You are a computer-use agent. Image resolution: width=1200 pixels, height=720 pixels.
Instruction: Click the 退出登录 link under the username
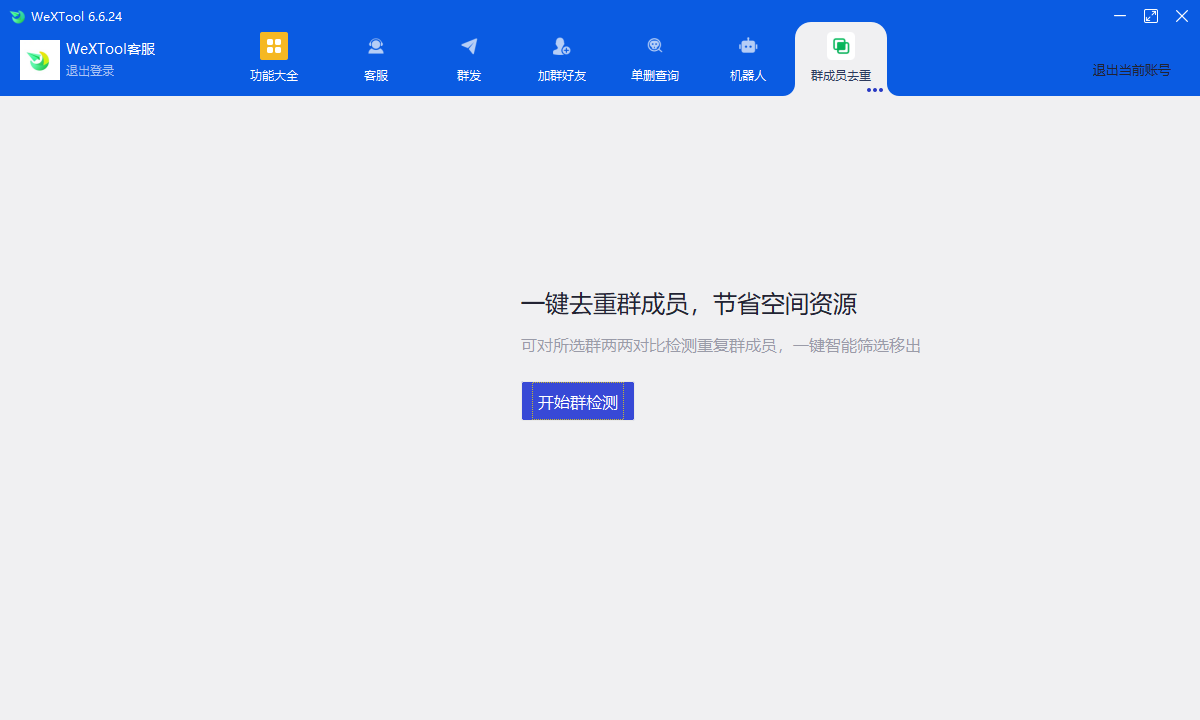point(90,71)
